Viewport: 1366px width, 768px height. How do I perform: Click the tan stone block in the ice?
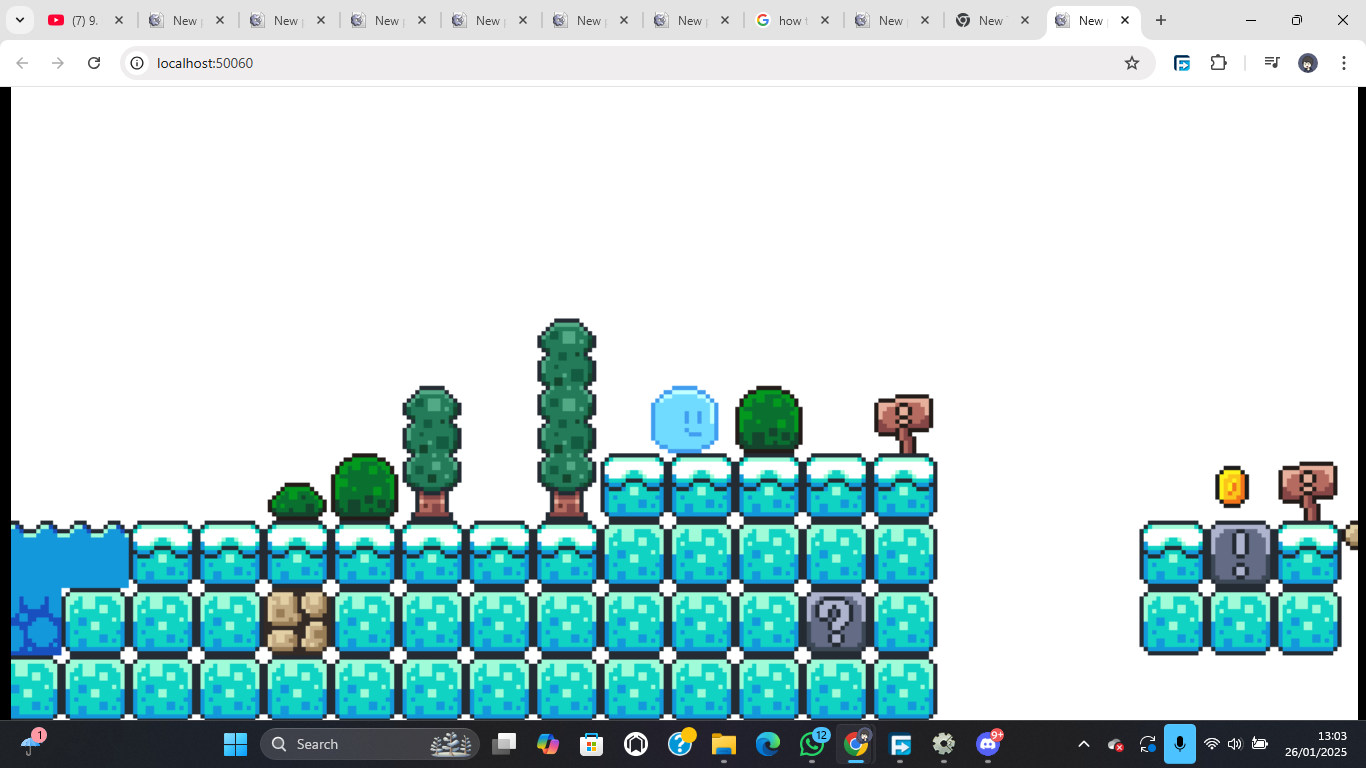pyautogui.click(x=298, y=622)
